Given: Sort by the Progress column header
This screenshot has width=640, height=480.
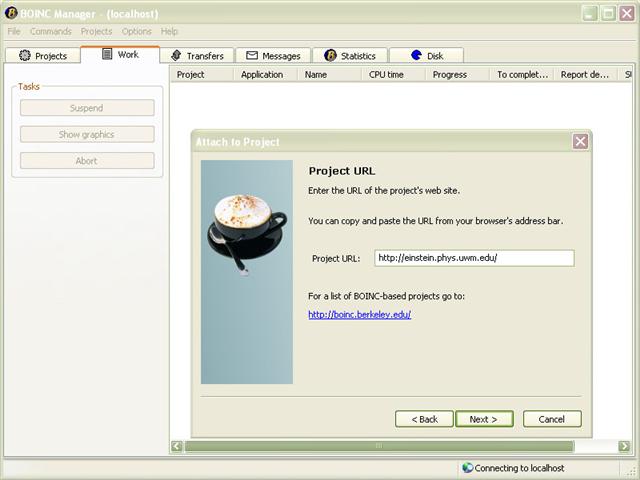Looking at the screenshot, I should pyautogui.click(x=458, y=75).
